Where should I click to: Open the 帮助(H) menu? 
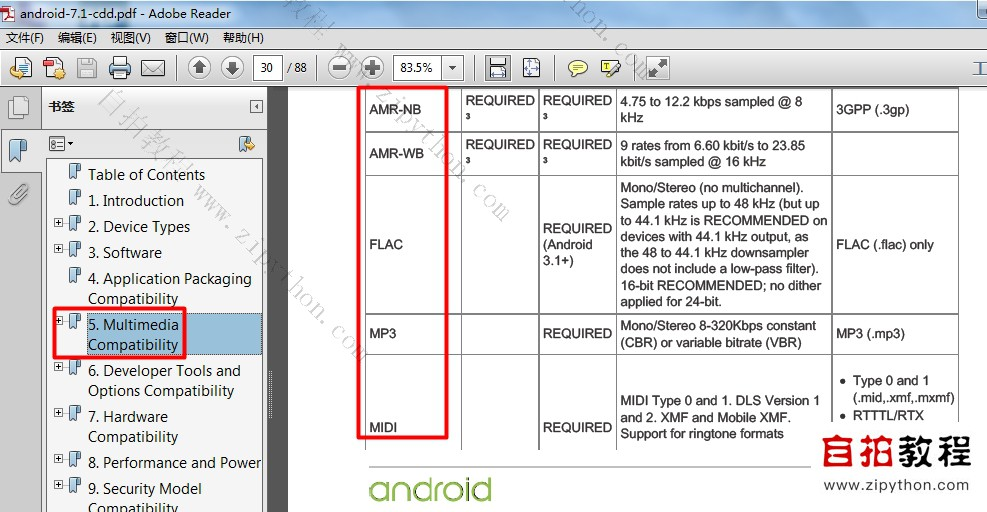pos(243,38)
